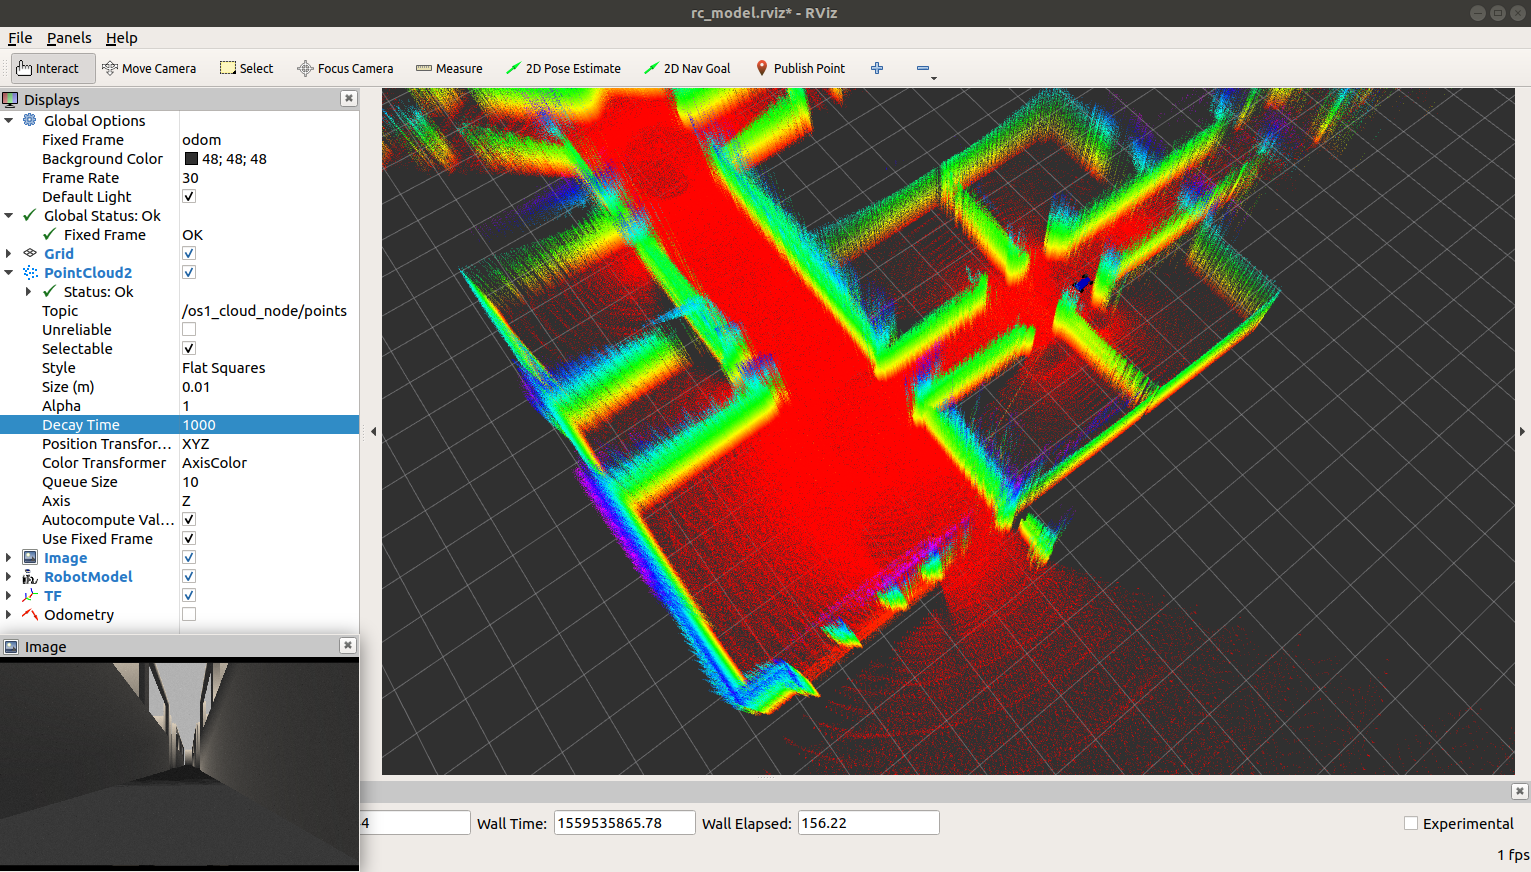Expand the TF display node
Screen dimensions: 1531x872
[x=9, y=595]
